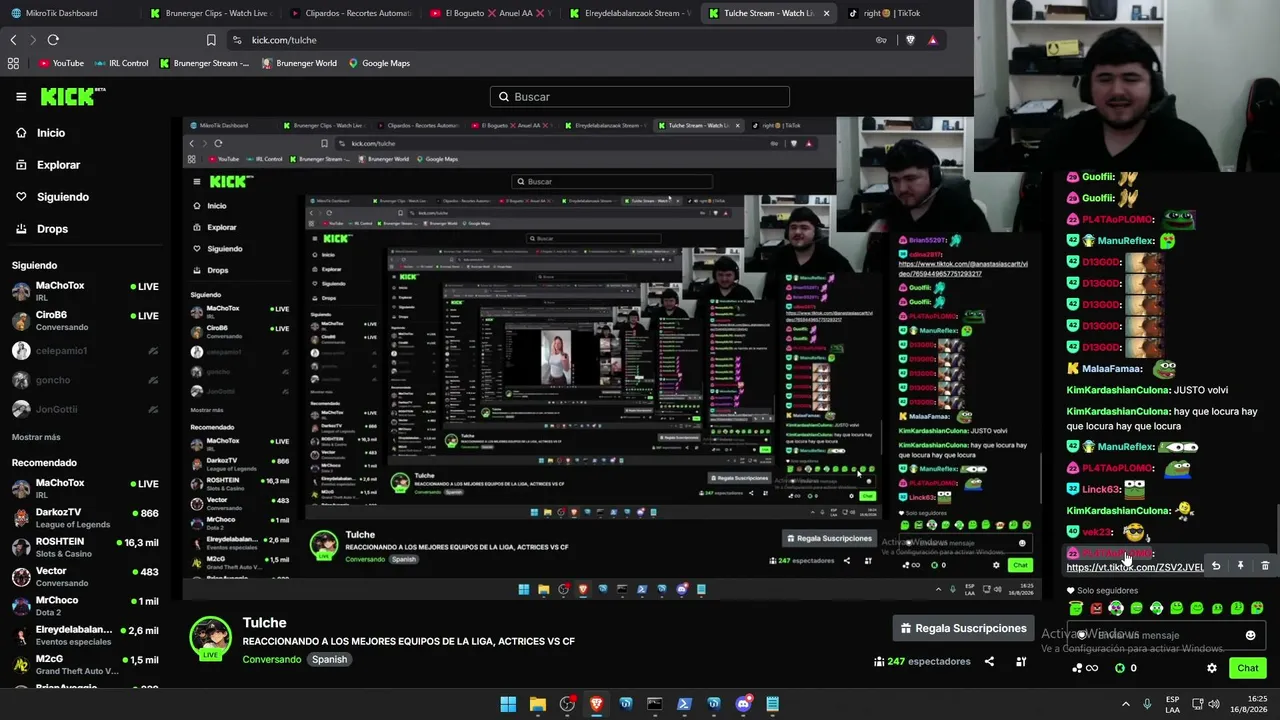The image size is (1280, 720).
Task: Open Elreydelabalanzaok recommended channel
Action: point(85,635)
